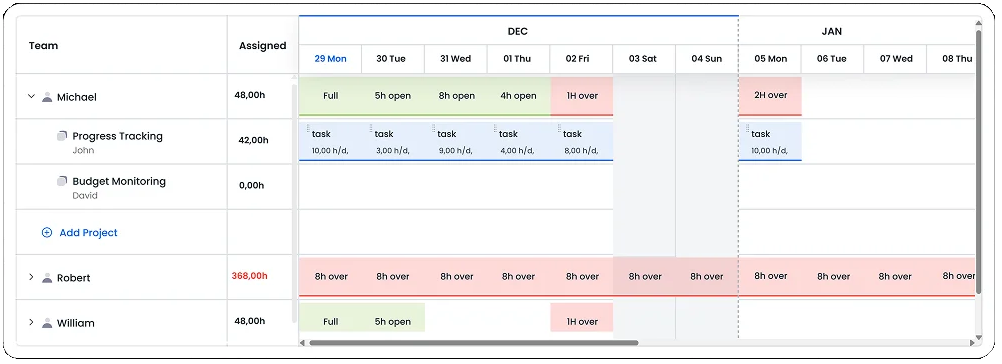Viewport: 1002px width, 364px height.
Task: Click Michael's person avatar icon
Action: pyautogui.click(x=47, y=97)
